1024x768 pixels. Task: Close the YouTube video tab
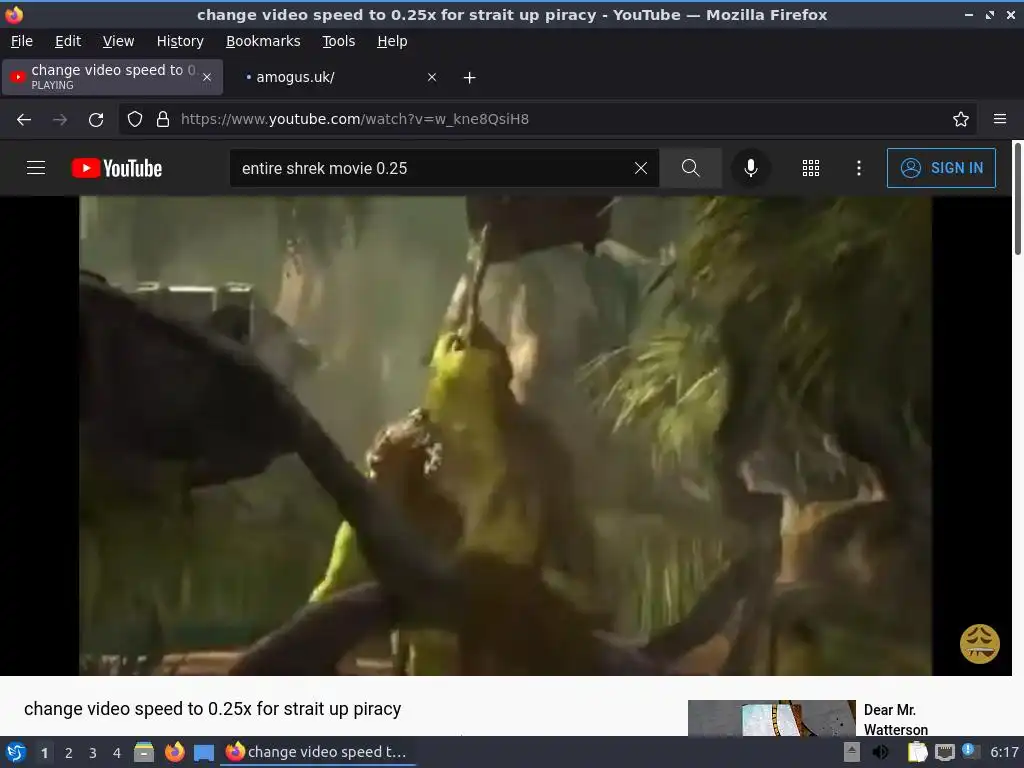[x=207, y=77]
